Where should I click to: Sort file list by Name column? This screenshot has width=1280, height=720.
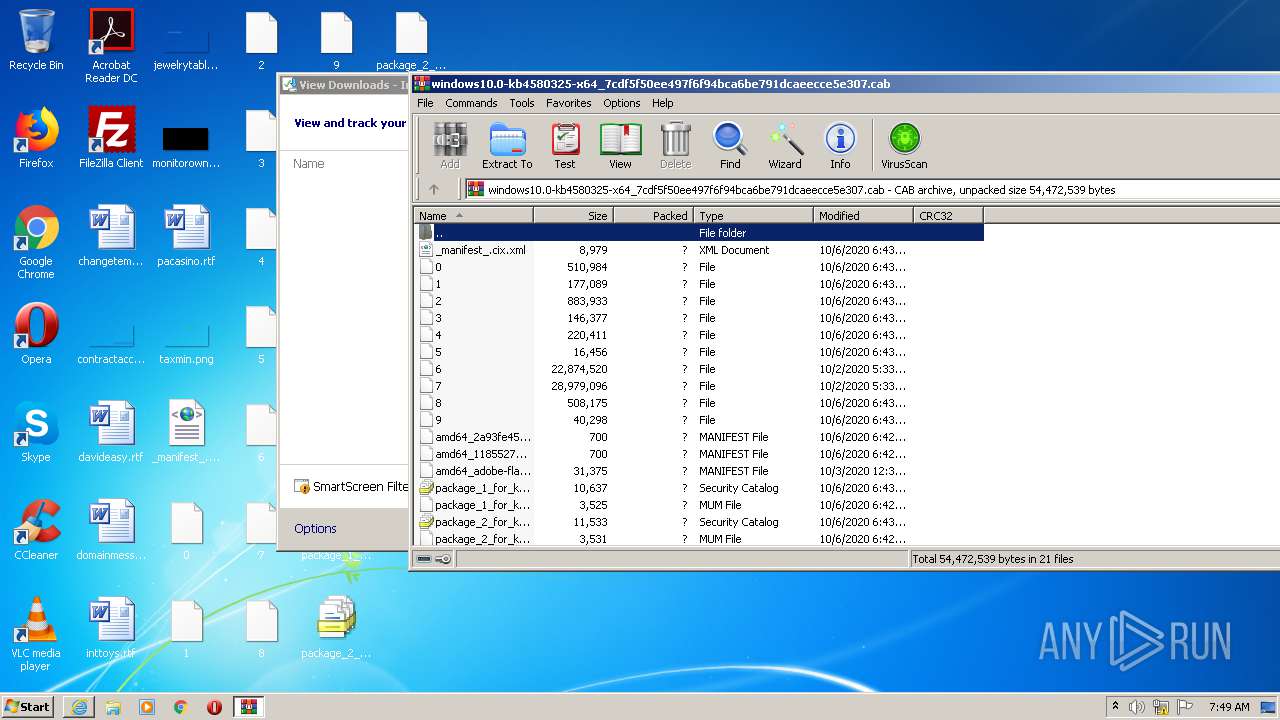474,215
